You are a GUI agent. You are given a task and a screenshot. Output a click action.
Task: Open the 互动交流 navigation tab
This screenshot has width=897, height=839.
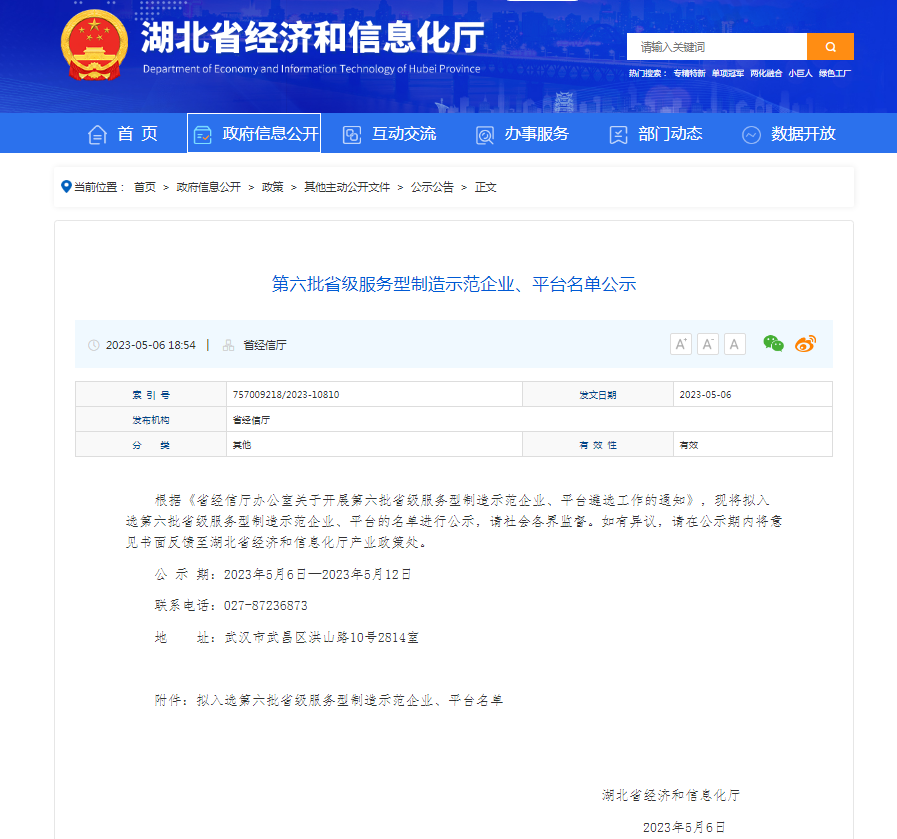click(x=389, y=134)
